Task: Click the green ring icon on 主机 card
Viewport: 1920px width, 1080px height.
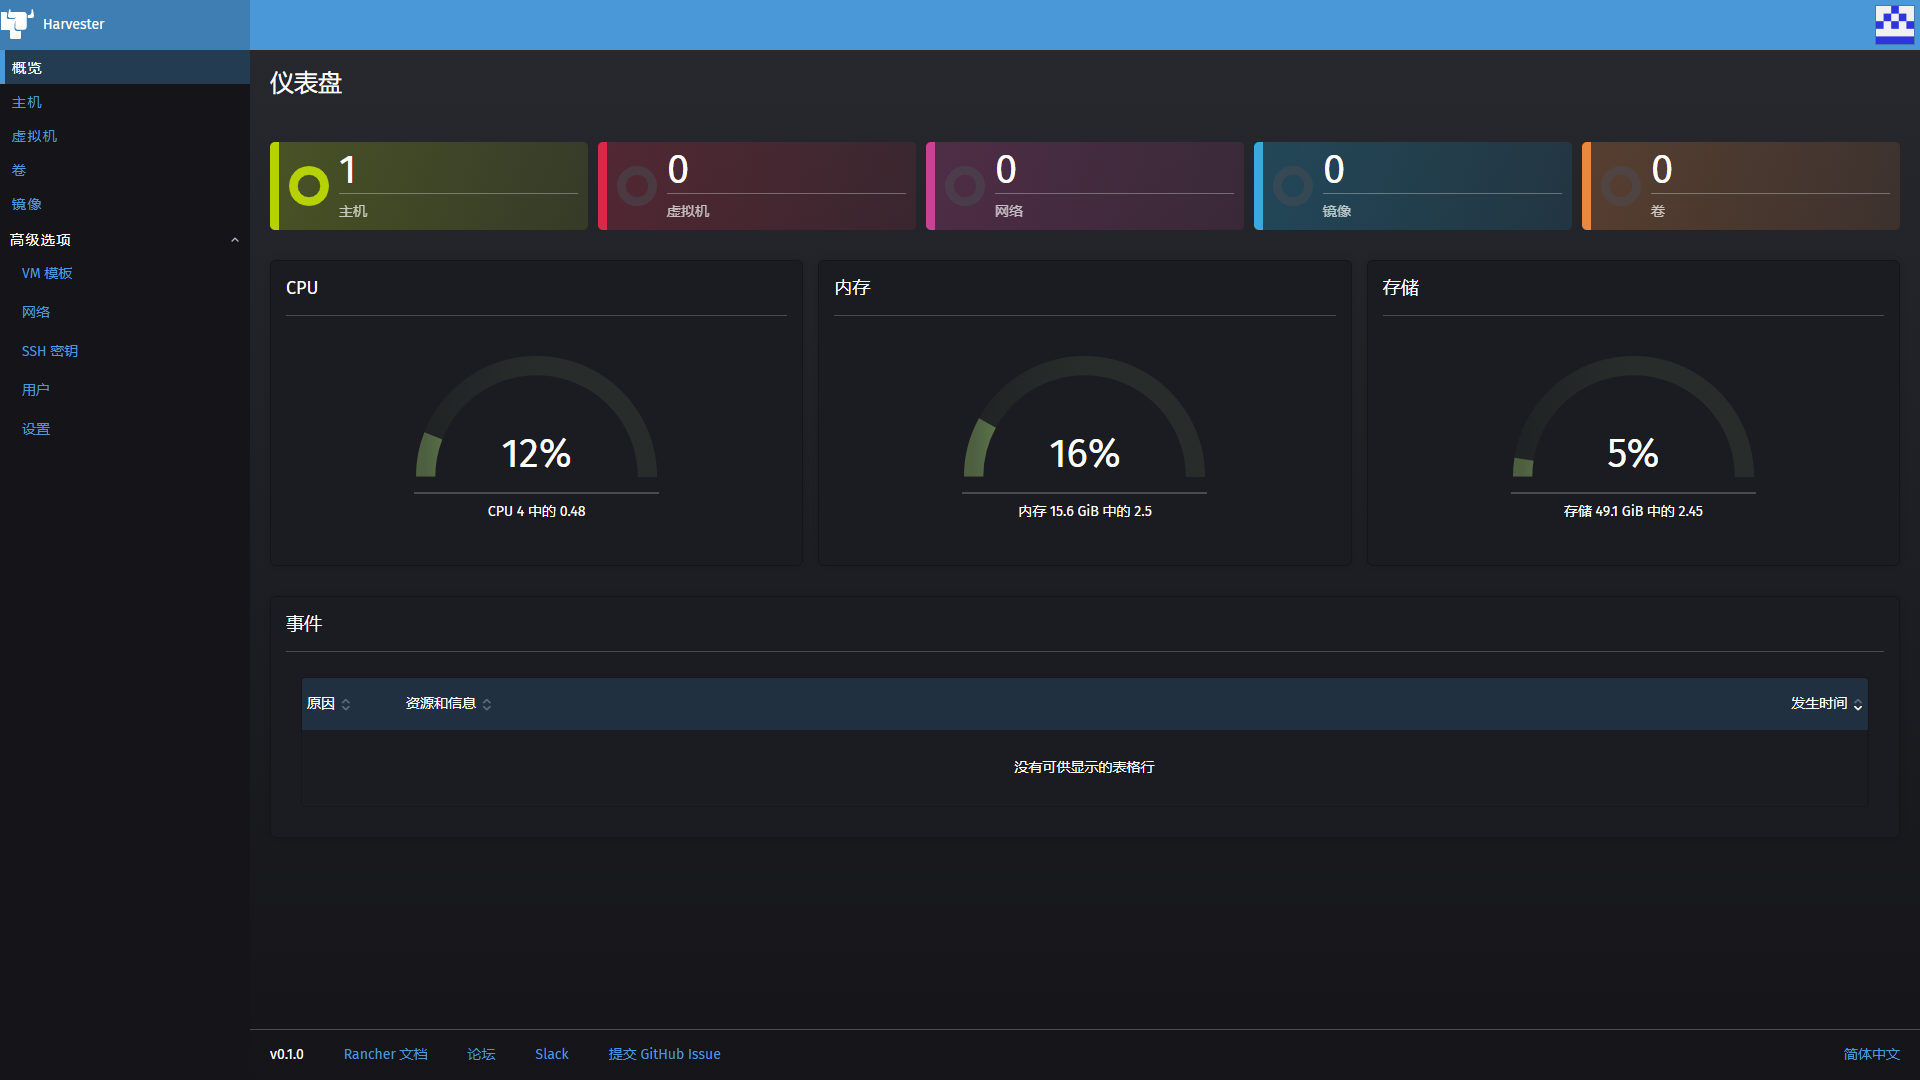Action: [x=309, y=186]
